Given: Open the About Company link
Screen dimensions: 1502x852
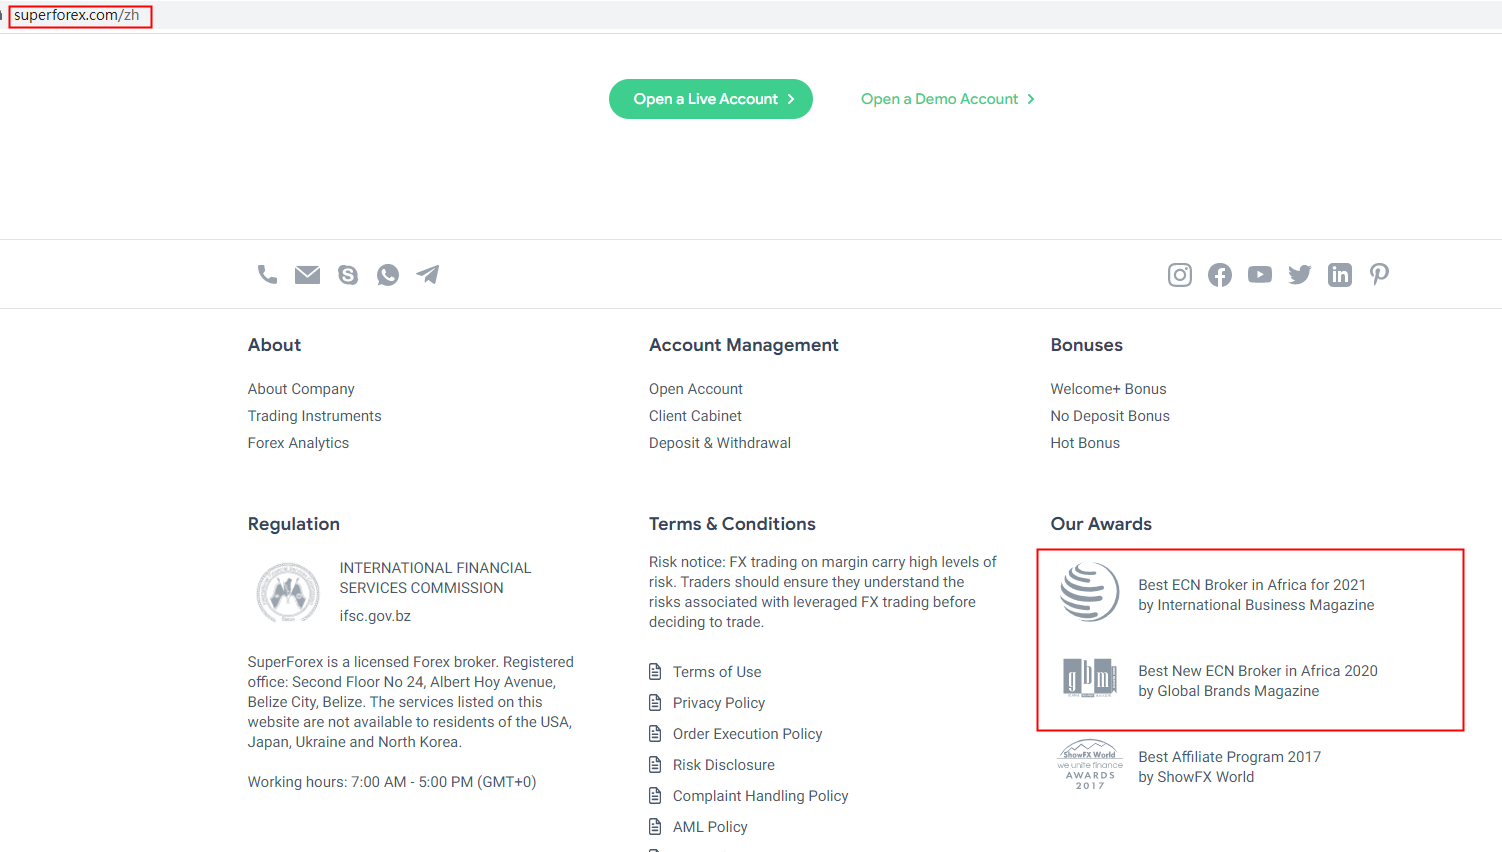Looking at the screenshot, I should pyautogui.click(x=301, y=389).
